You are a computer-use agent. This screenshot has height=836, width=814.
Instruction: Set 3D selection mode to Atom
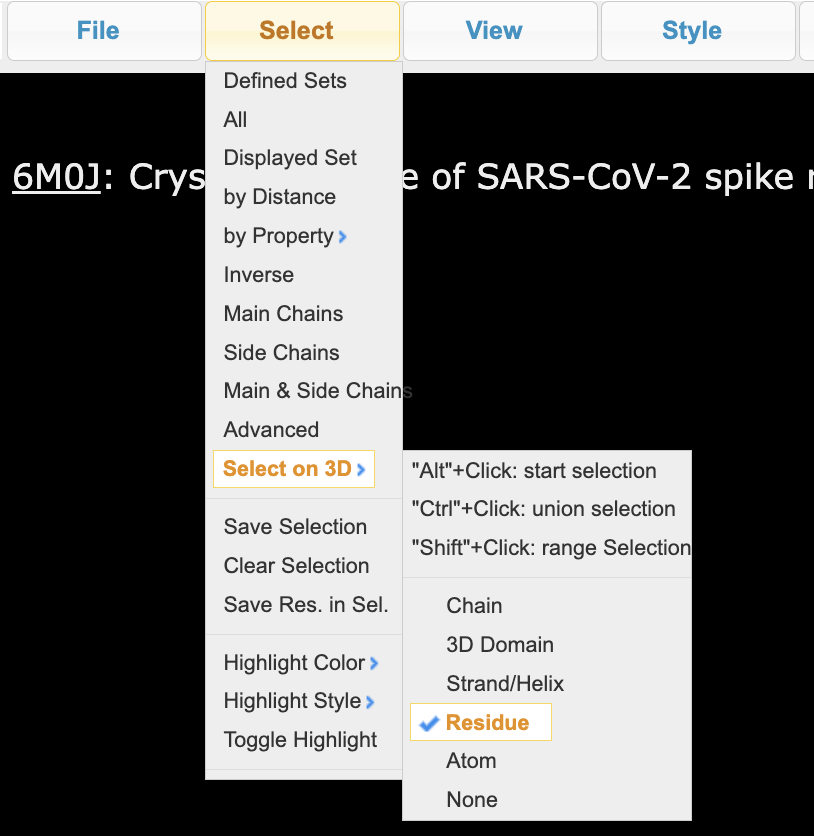click(x=471, y=761)
